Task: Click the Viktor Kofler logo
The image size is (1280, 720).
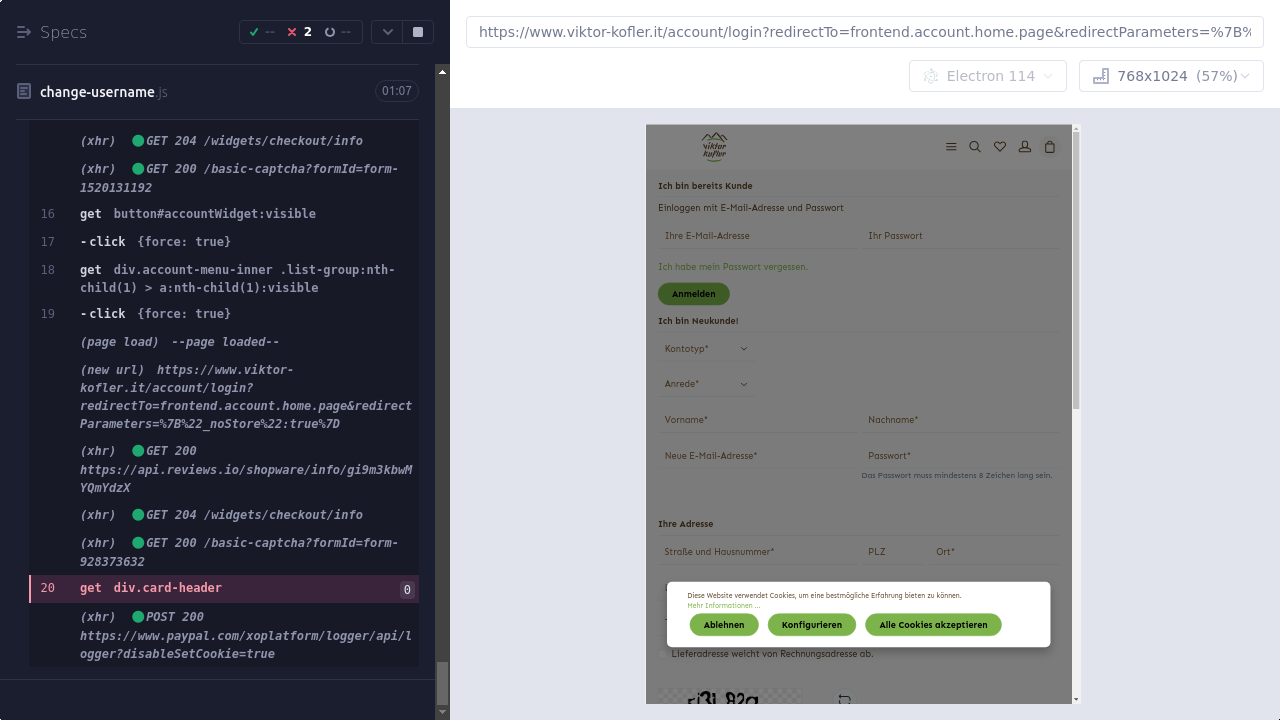Action: click(x=714, y=147)
